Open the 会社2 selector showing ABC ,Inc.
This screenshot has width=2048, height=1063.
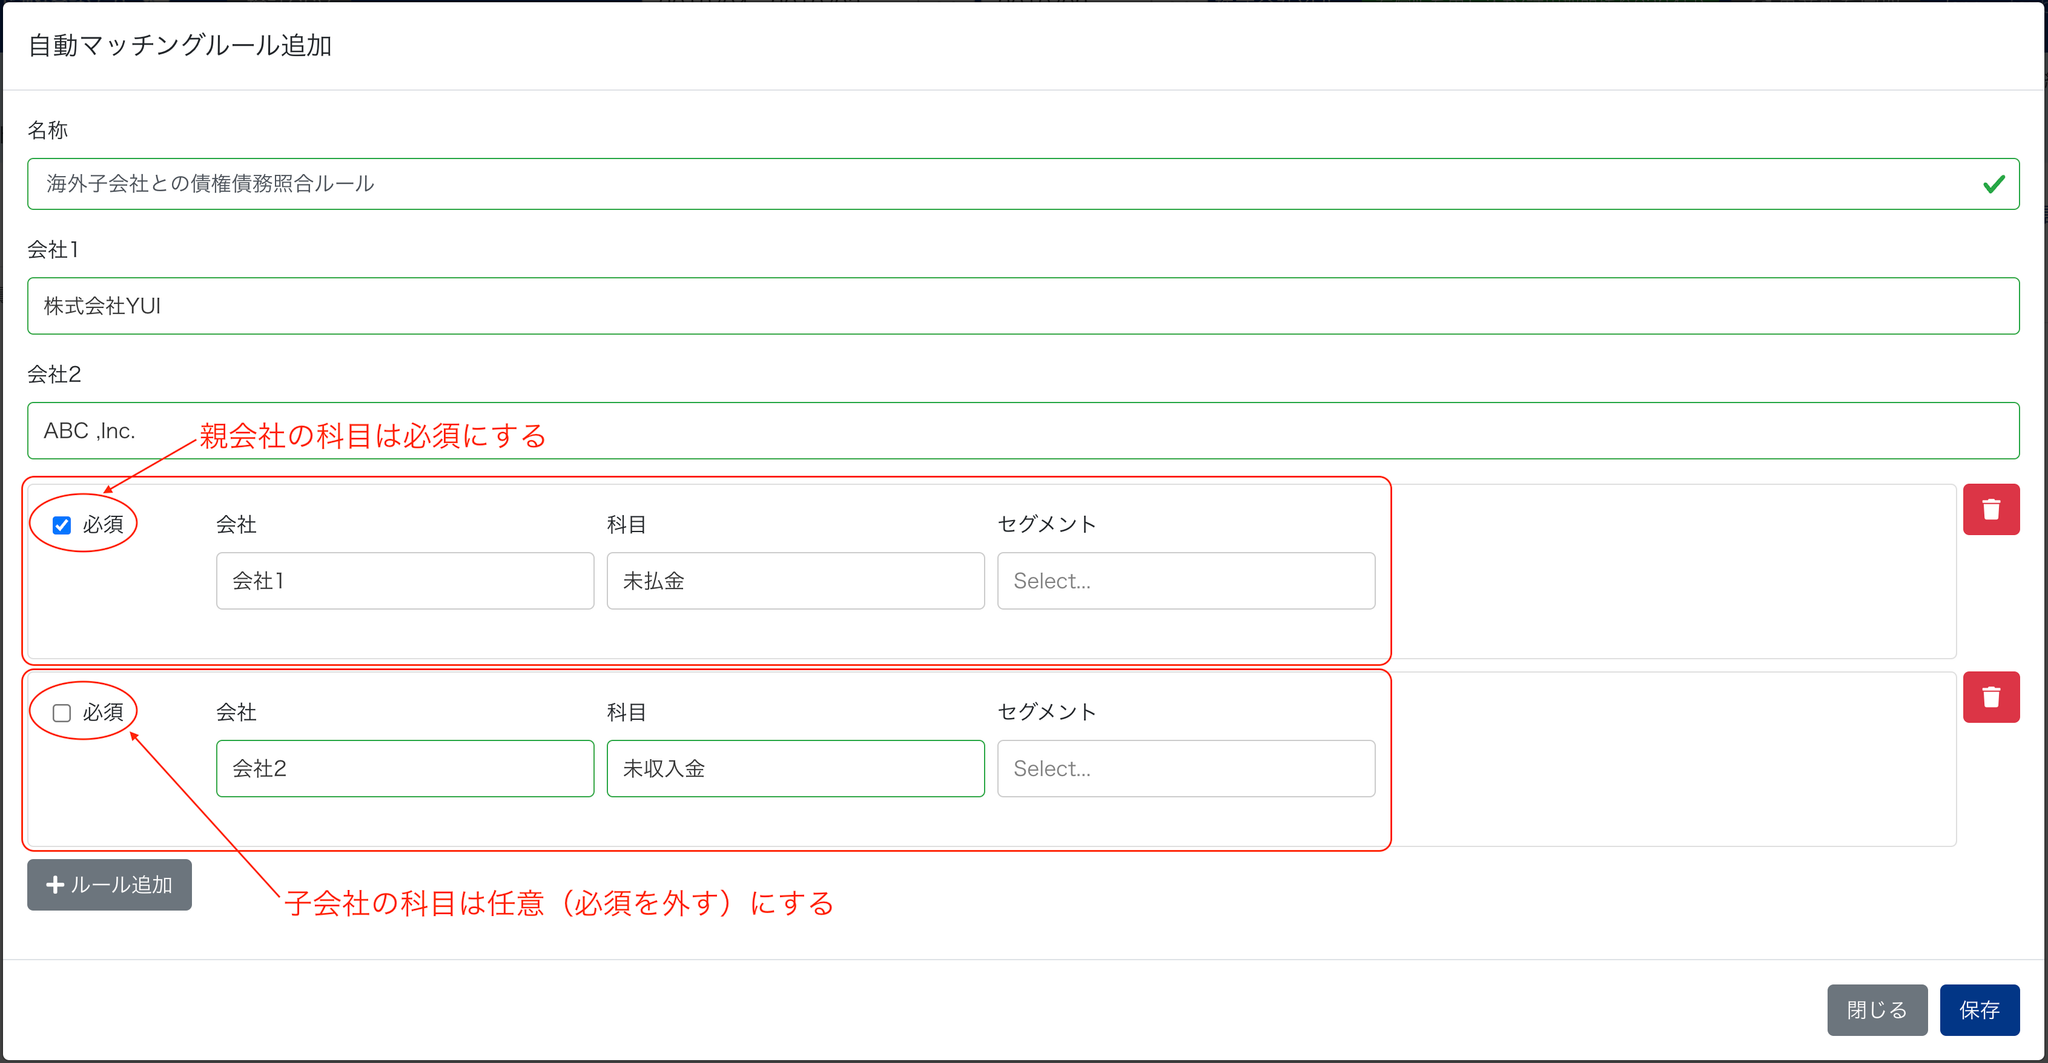tap(1022, 431)
